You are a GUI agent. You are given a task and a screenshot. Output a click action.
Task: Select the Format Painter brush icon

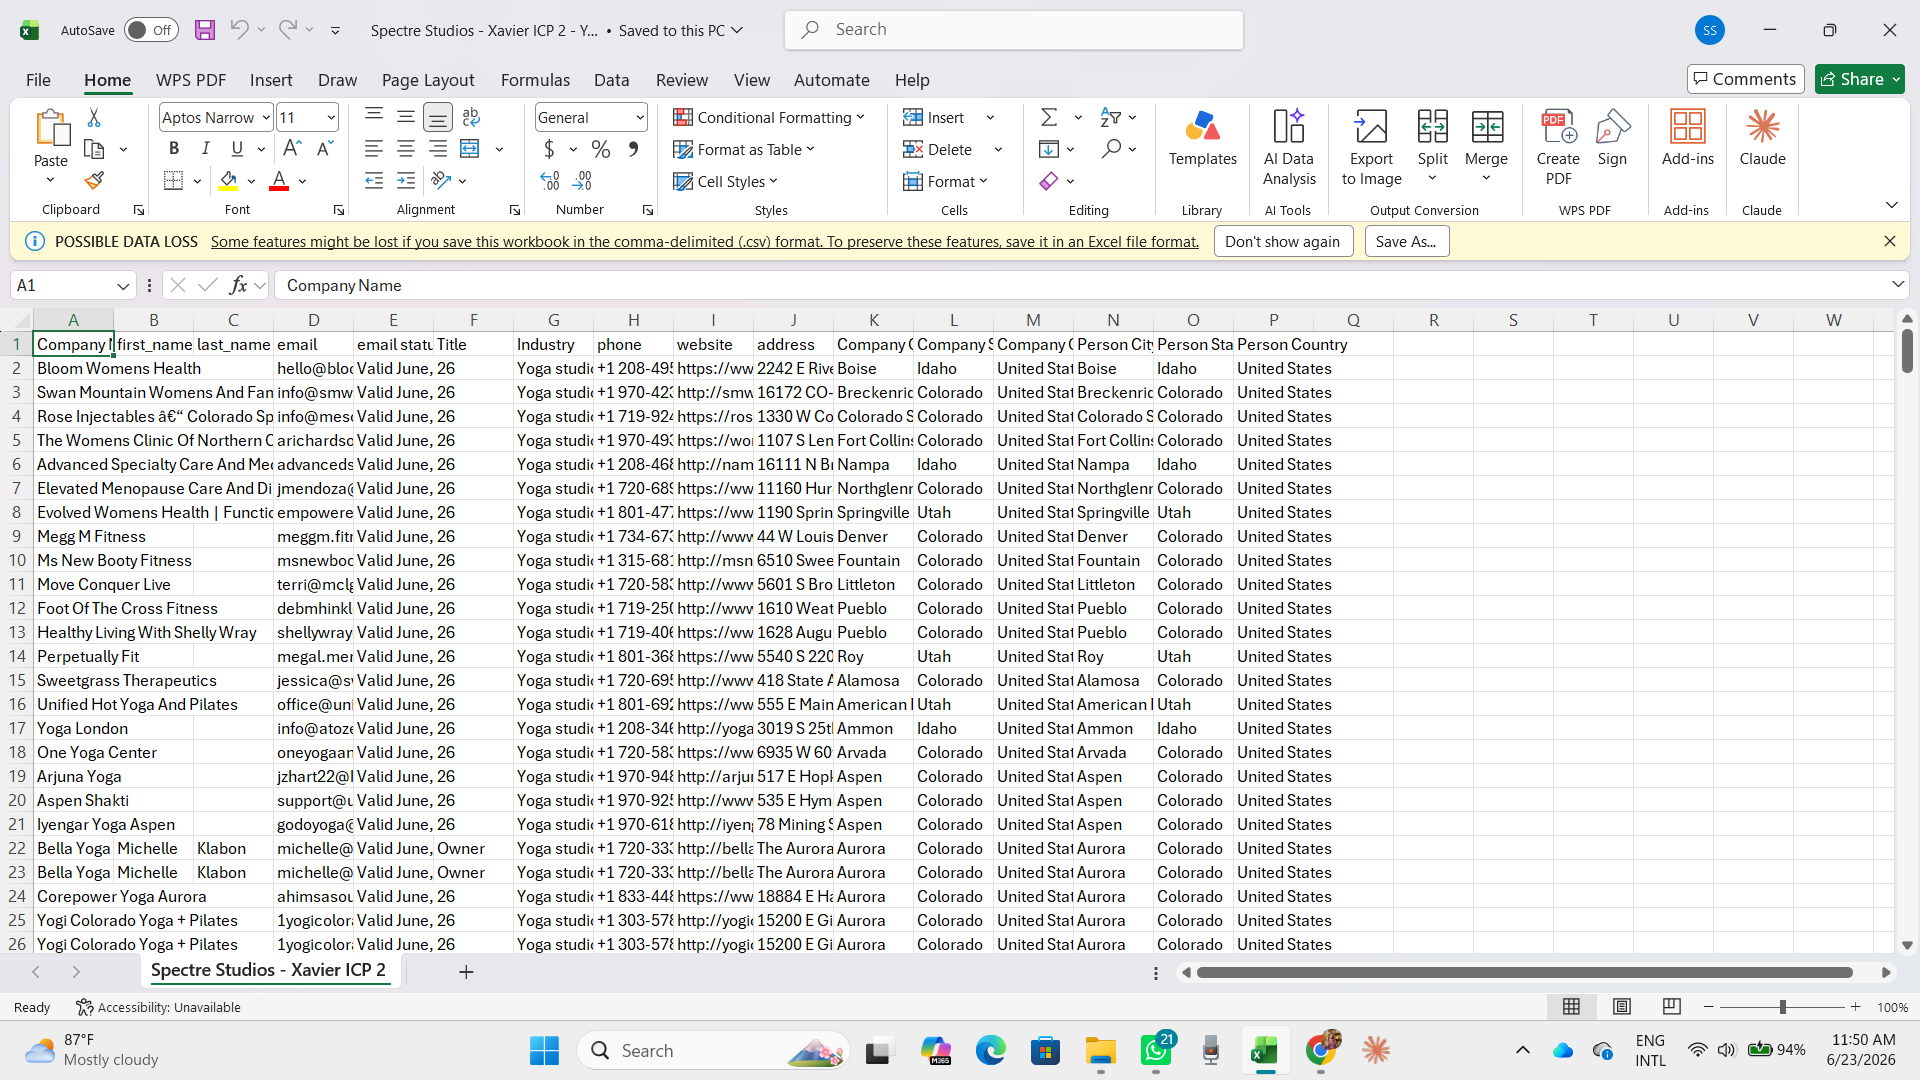tap(94, 181)
